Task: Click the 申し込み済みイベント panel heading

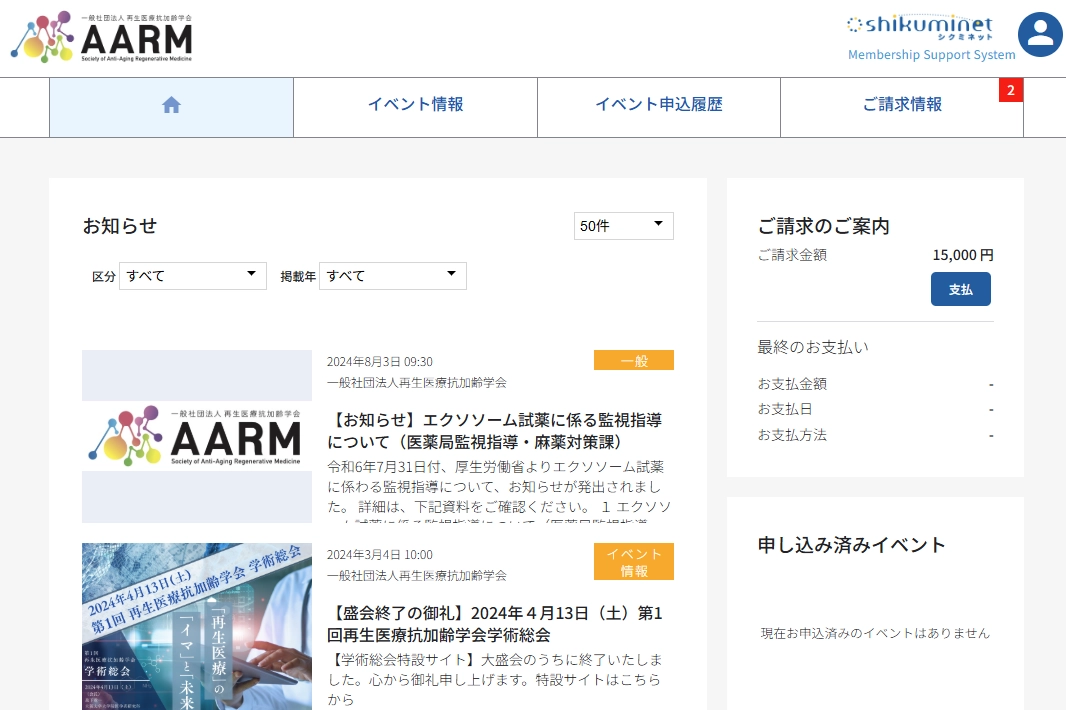Action: pyautogui.click(x=851, y=545)
